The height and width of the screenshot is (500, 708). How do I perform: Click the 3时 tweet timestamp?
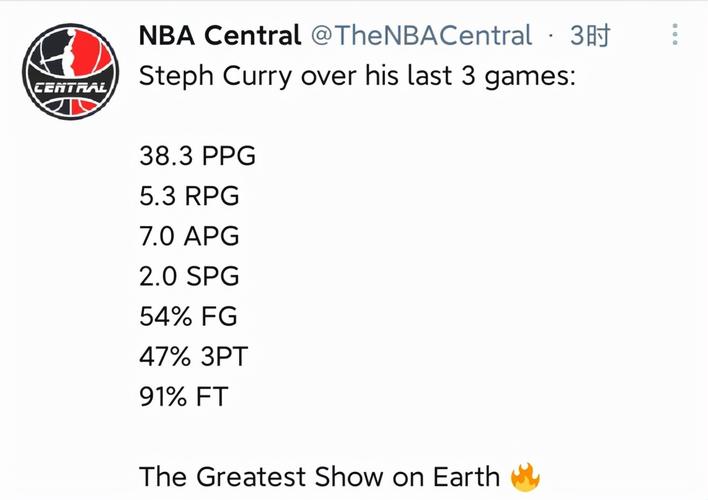tap(590, 36)
